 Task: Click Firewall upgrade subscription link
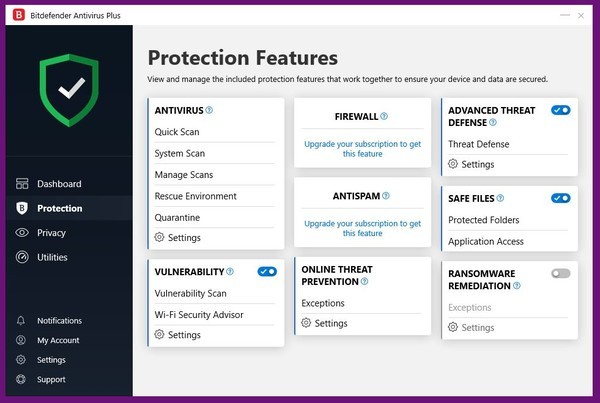tap(362, 149)
